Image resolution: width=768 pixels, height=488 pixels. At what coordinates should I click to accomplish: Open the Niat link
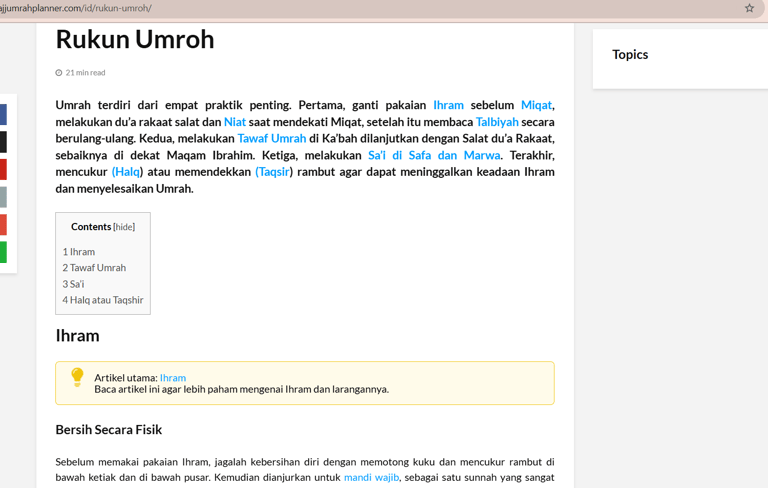235,122
